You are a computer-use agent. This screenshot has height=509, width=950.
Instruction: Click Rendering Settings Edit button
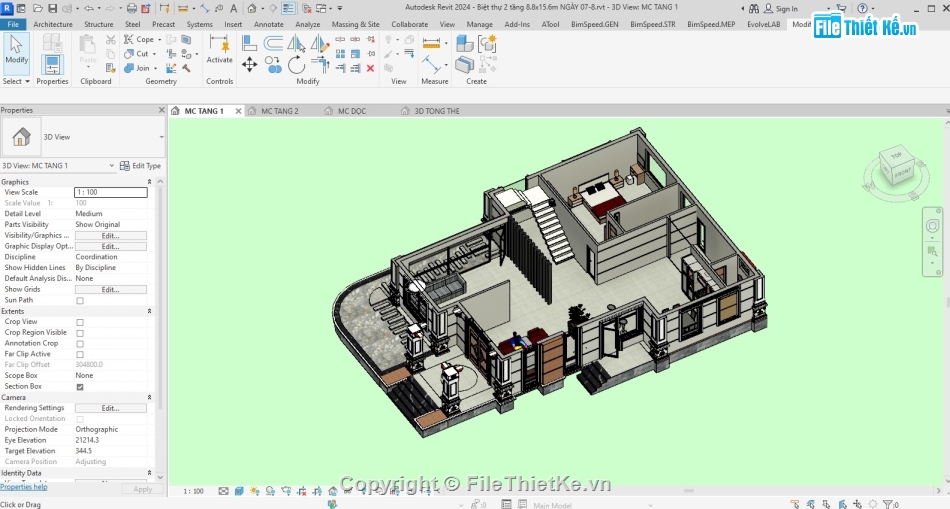coord(110,408)
